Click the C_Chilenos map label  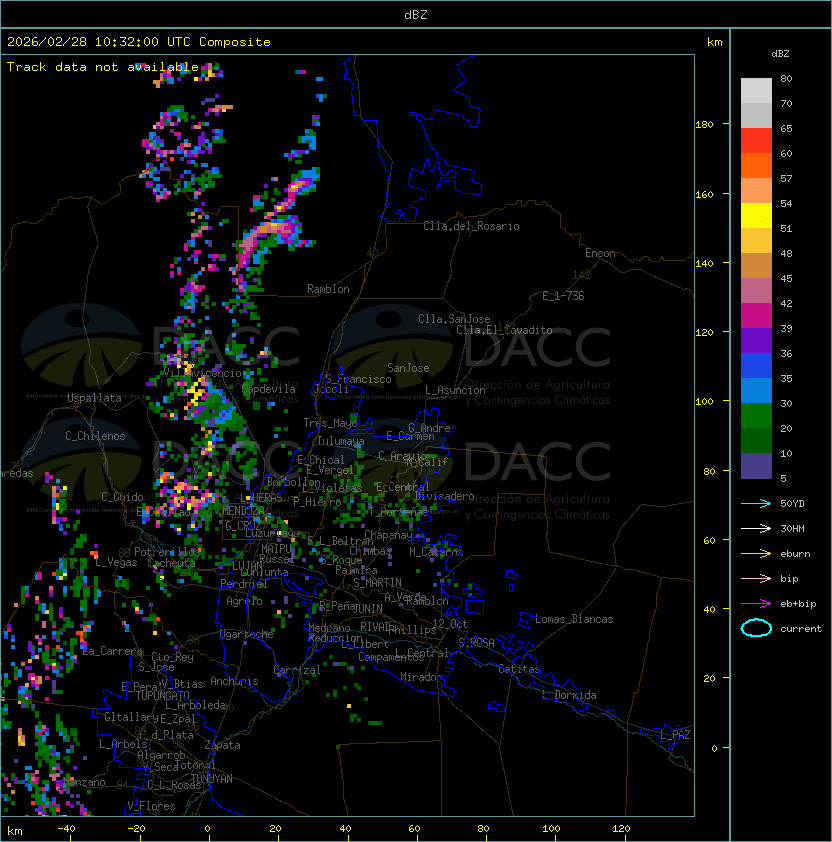[95, 436]
